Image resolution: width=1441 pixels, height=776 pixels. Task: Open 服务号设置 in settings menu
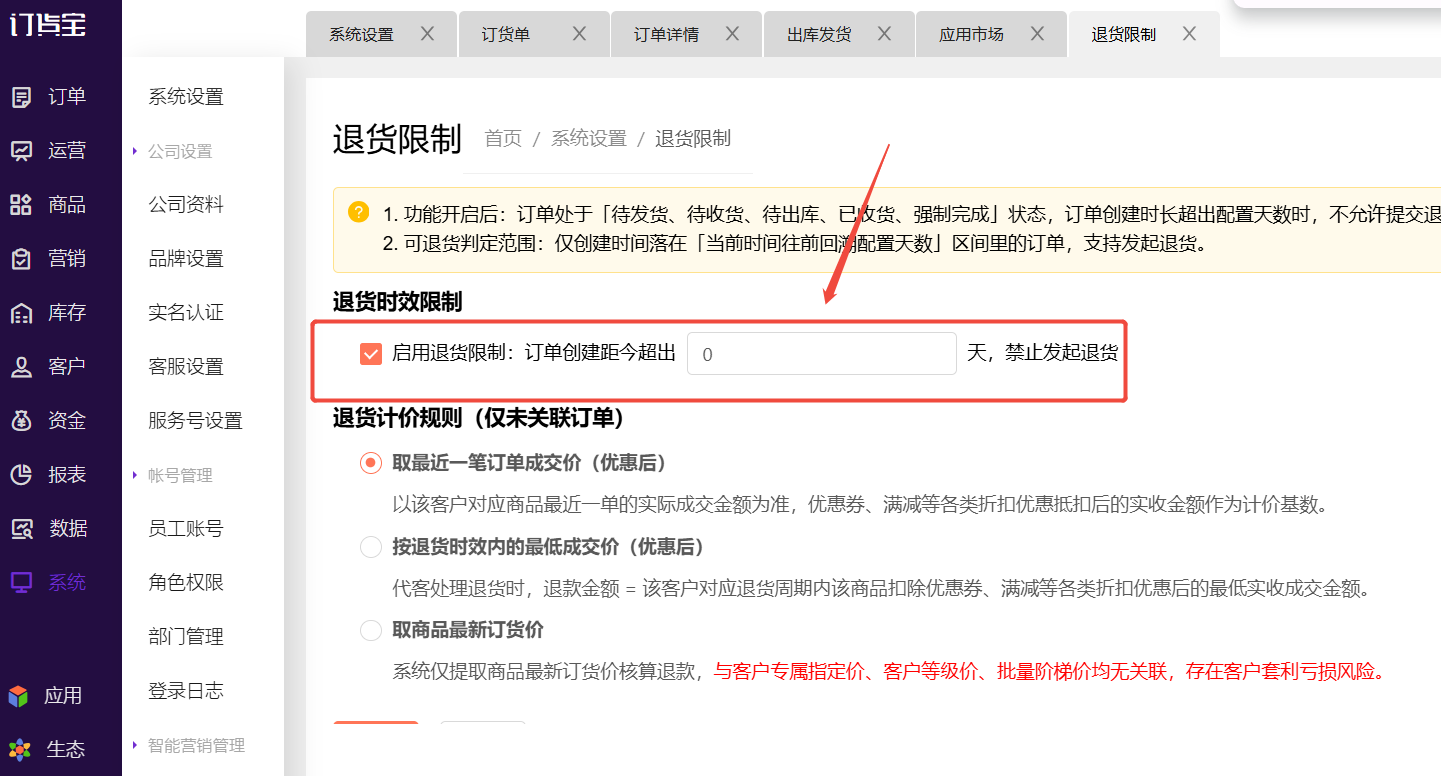tap(196, 421)
